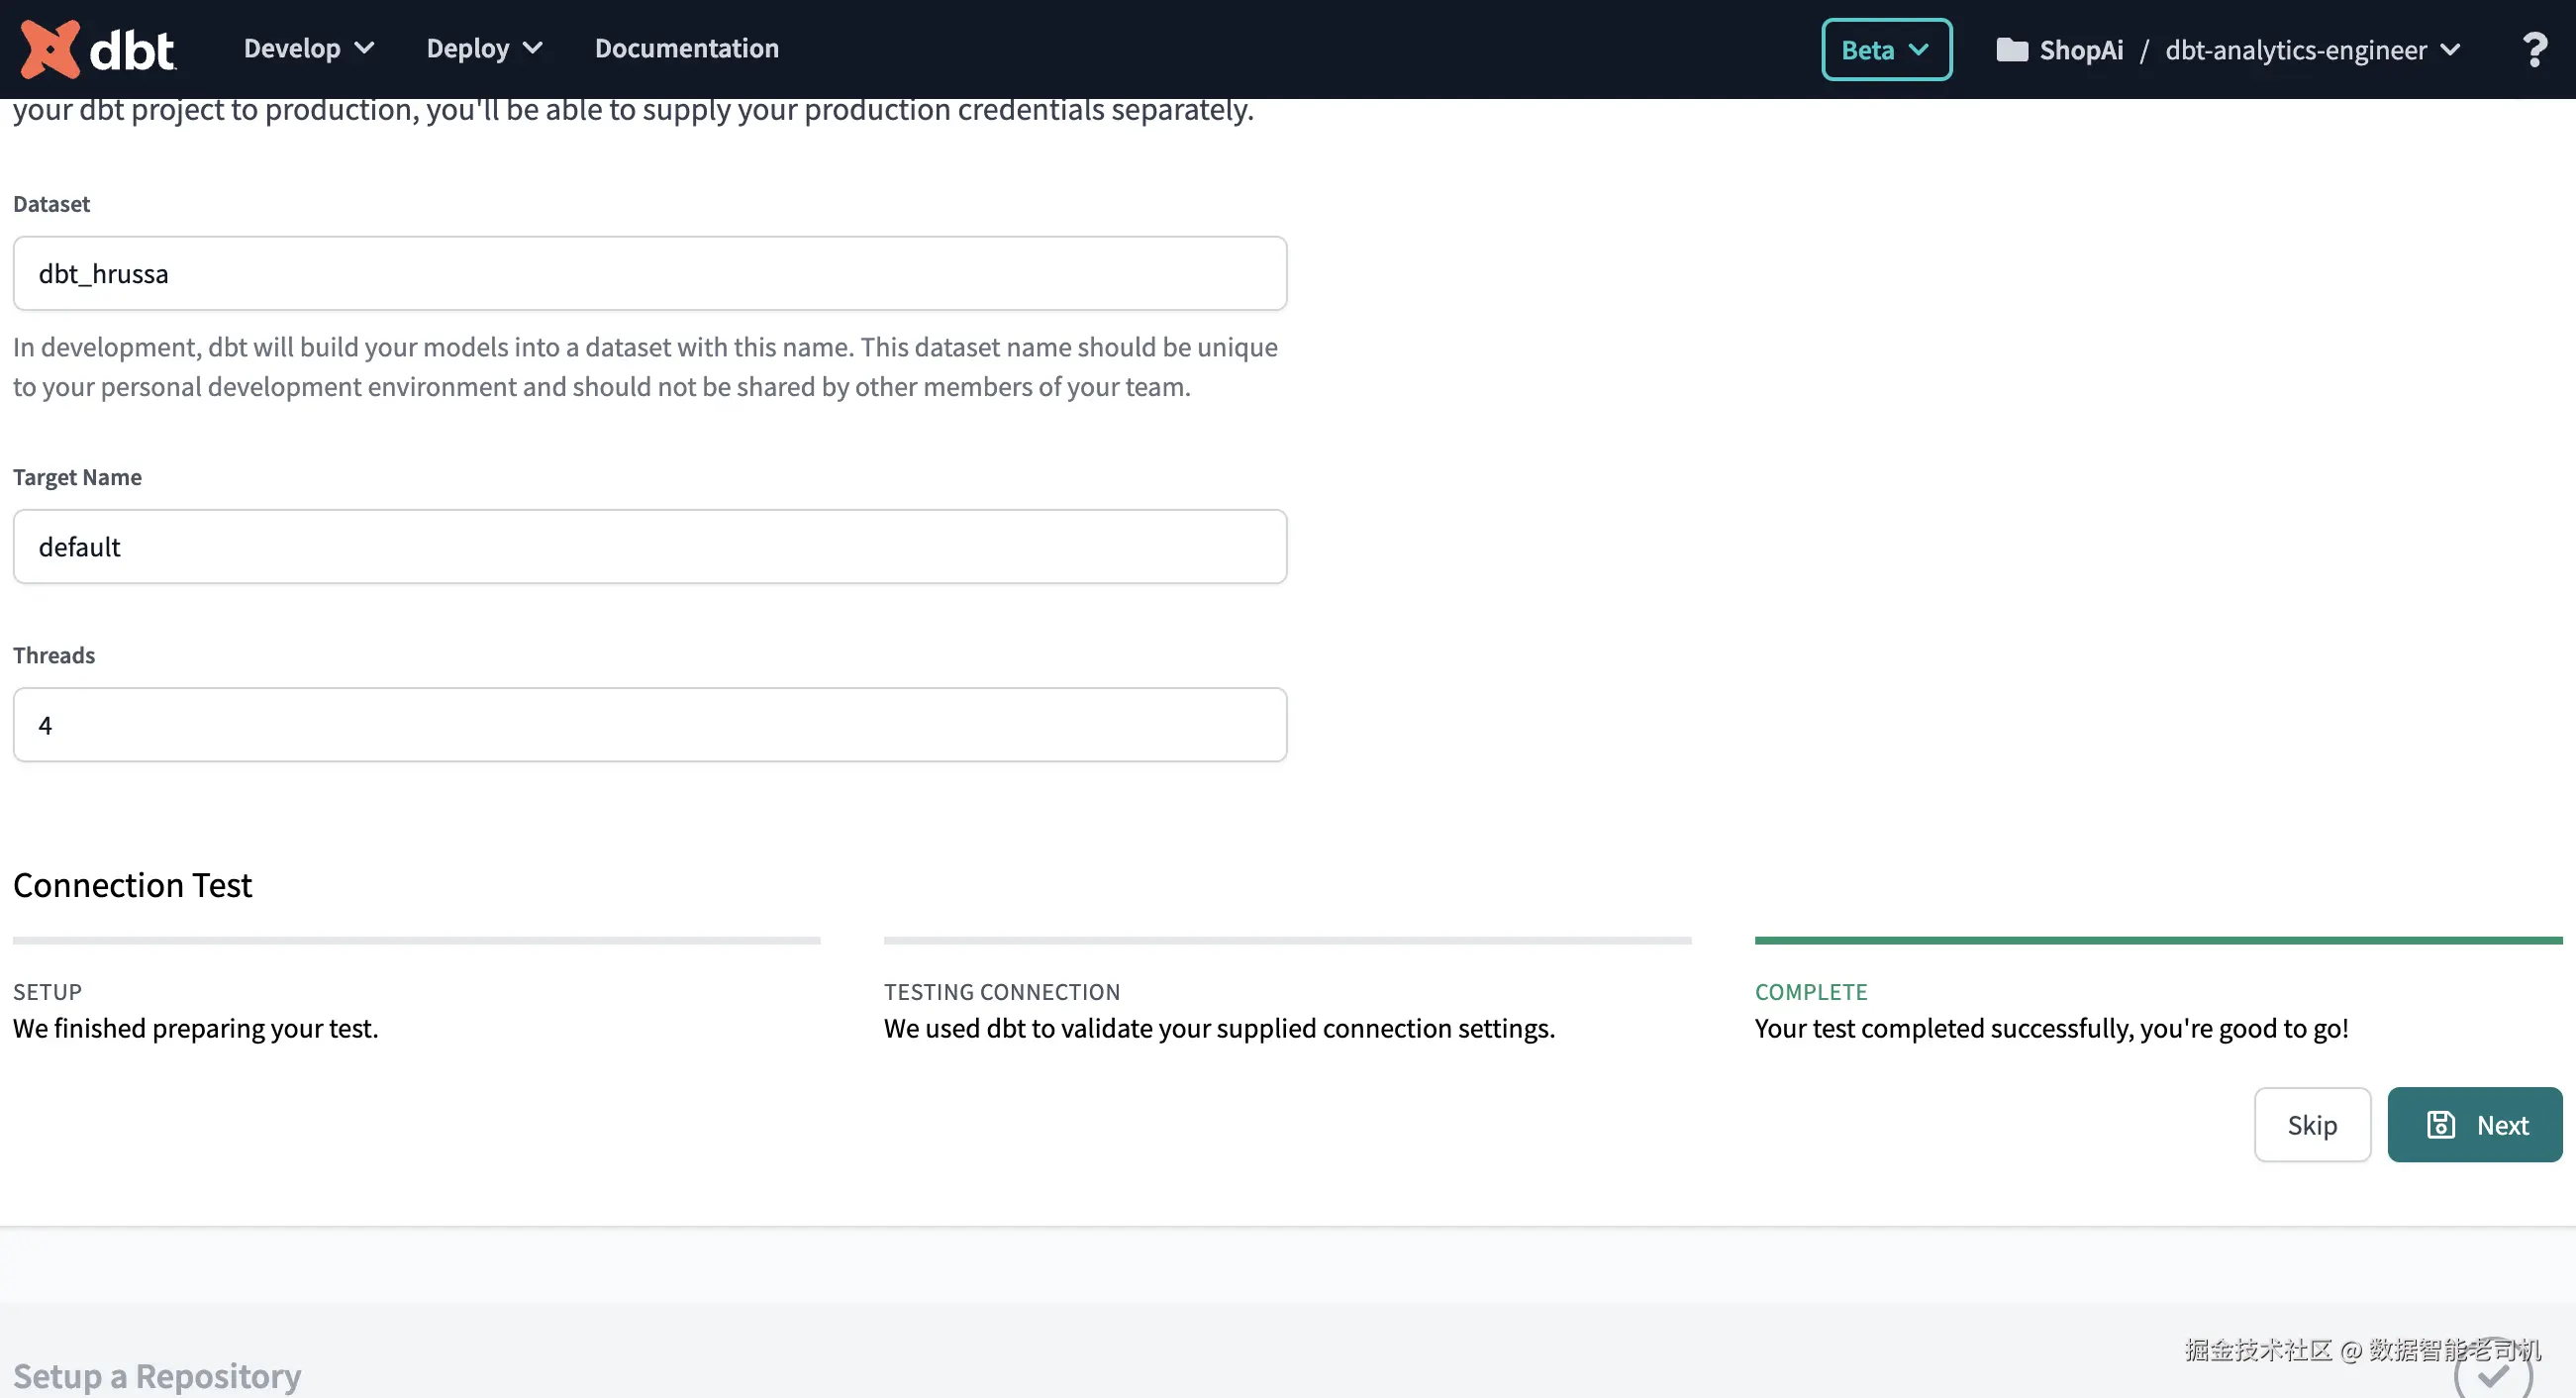Click the COMPLETE step progress bar
The image size is (2576, 1398).
(x=2158, y=941)
